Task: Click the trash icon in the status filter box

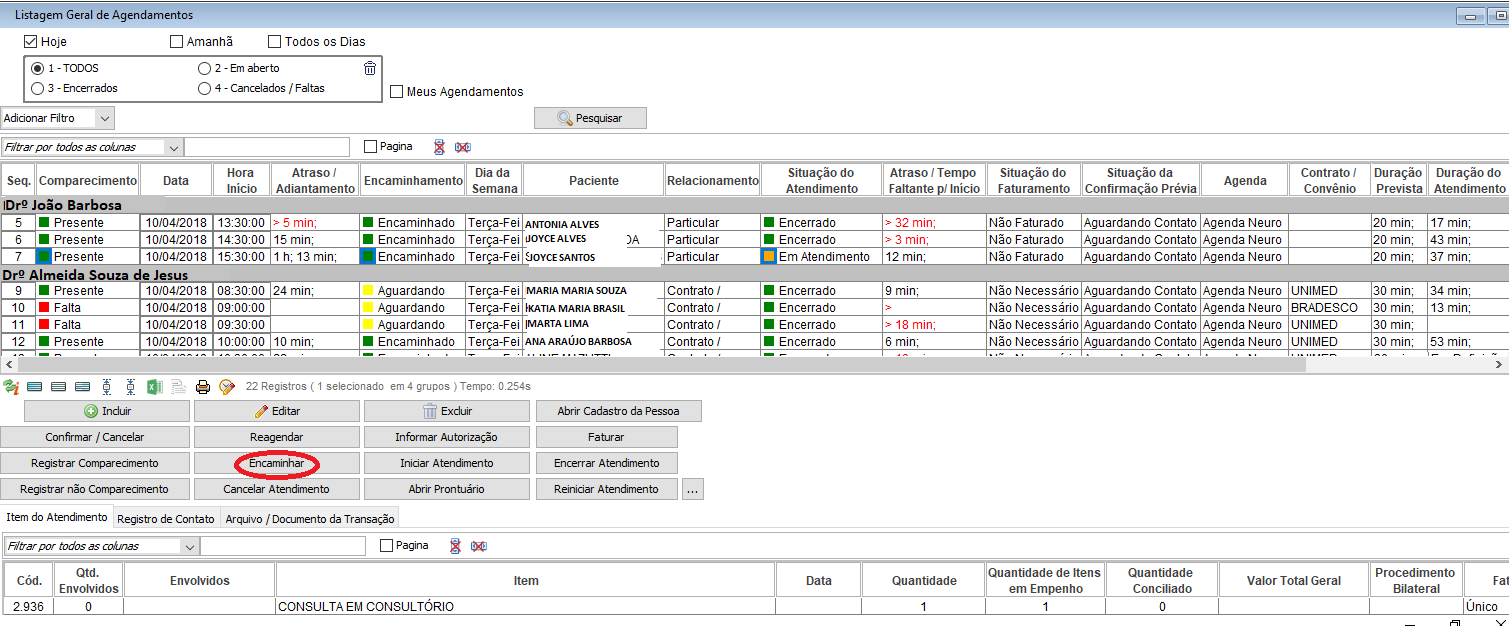Action: tap(370, 68)
